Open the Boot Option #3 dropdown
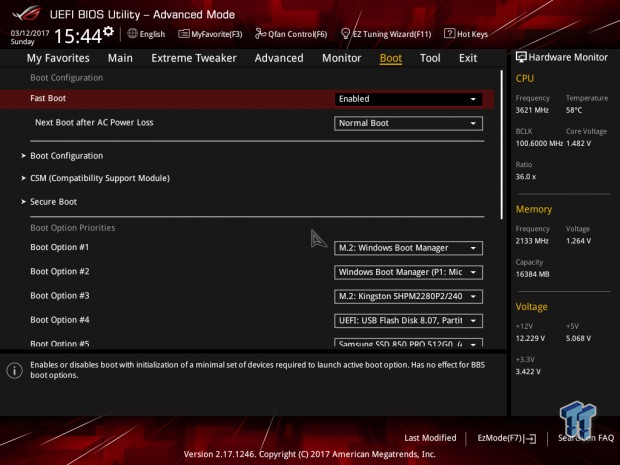 coord(408,297)
